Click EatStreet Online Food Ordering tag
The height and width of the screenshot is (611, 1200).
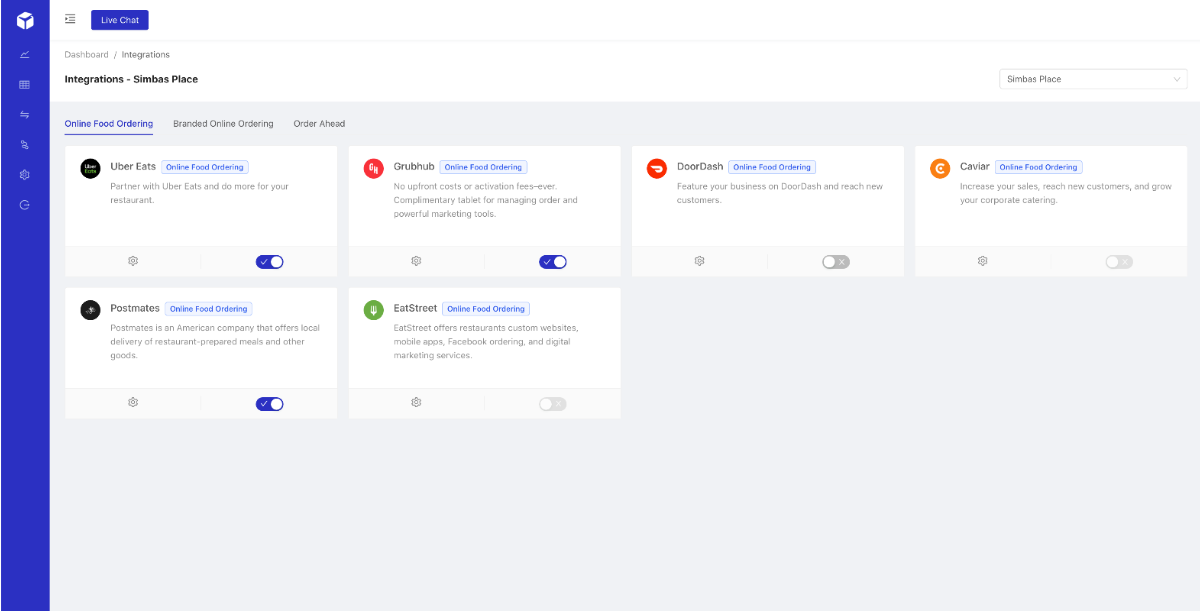486,309
